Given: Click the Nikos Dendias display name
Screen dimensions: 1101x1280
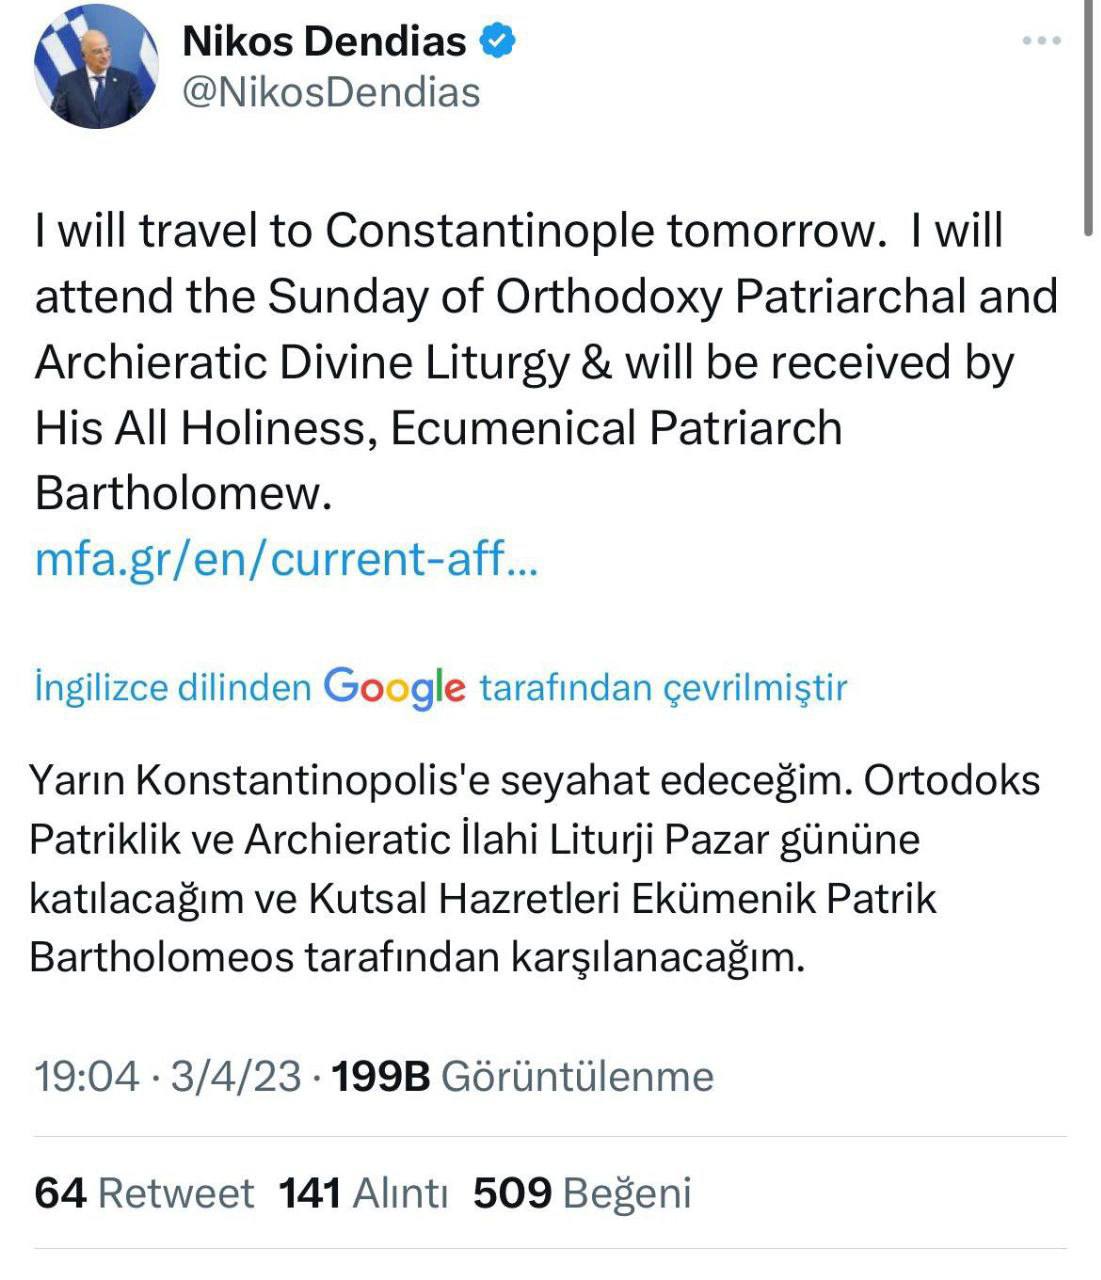Looking at the screenshot, I should (x=324, y=41).
